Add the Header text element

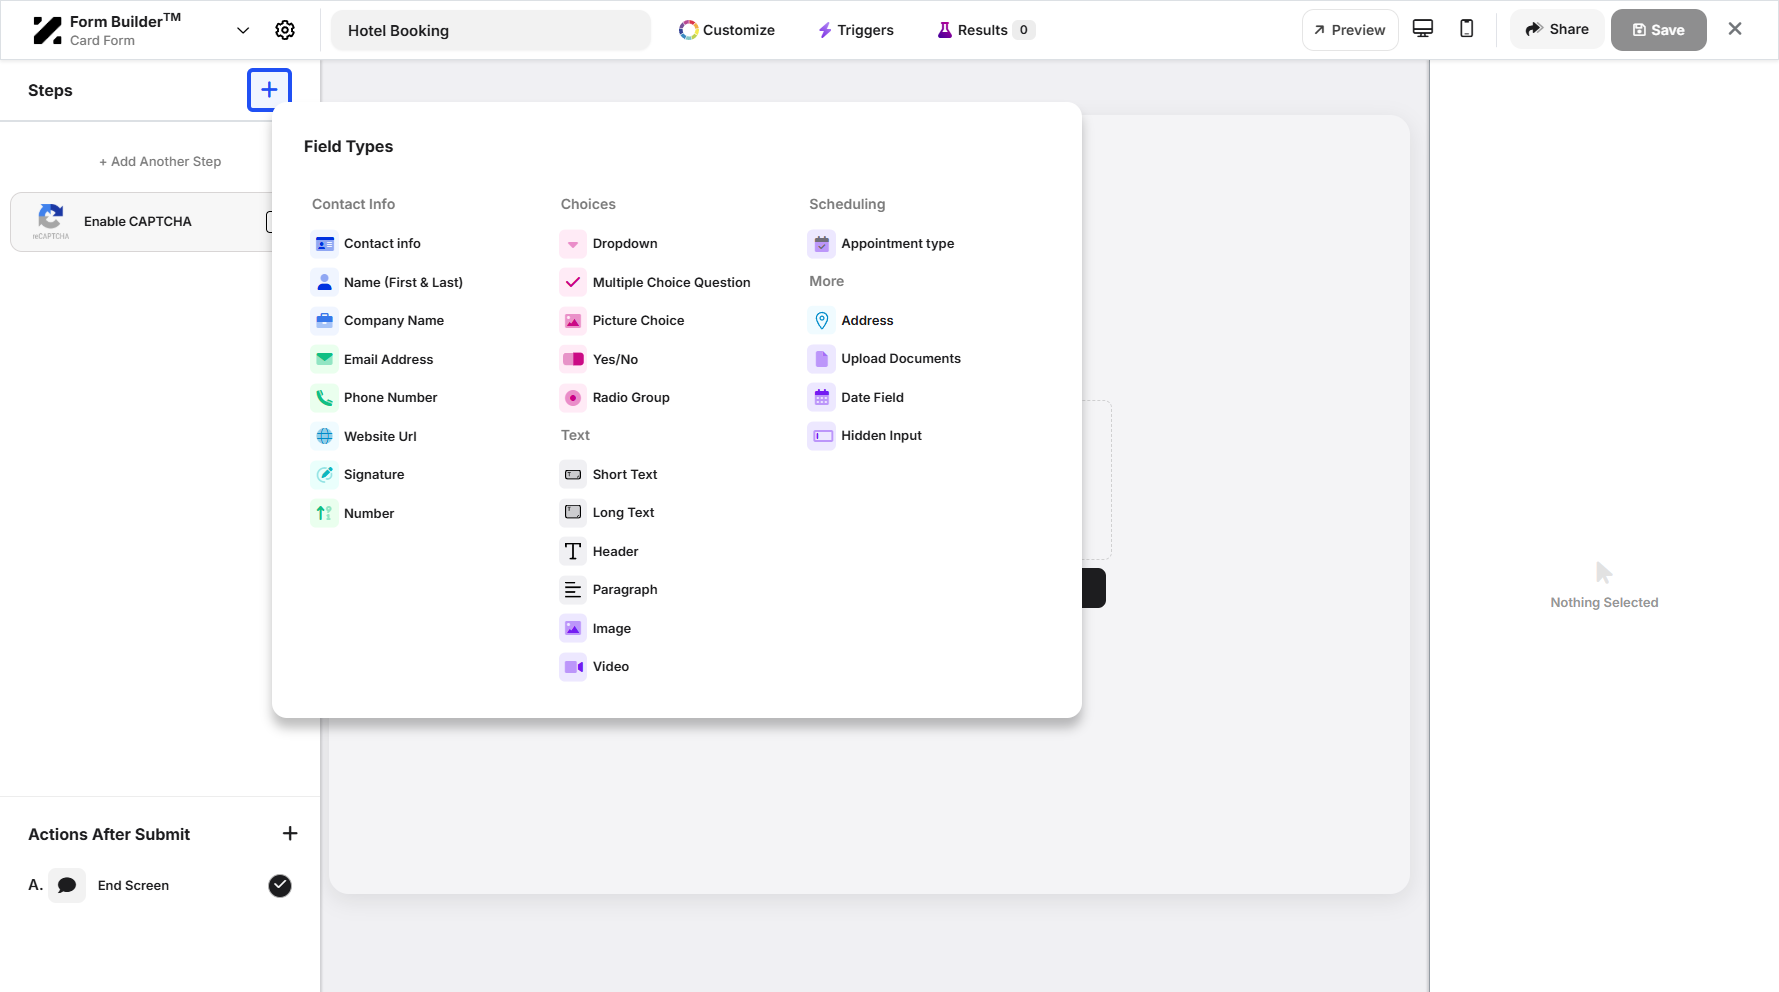599,551
